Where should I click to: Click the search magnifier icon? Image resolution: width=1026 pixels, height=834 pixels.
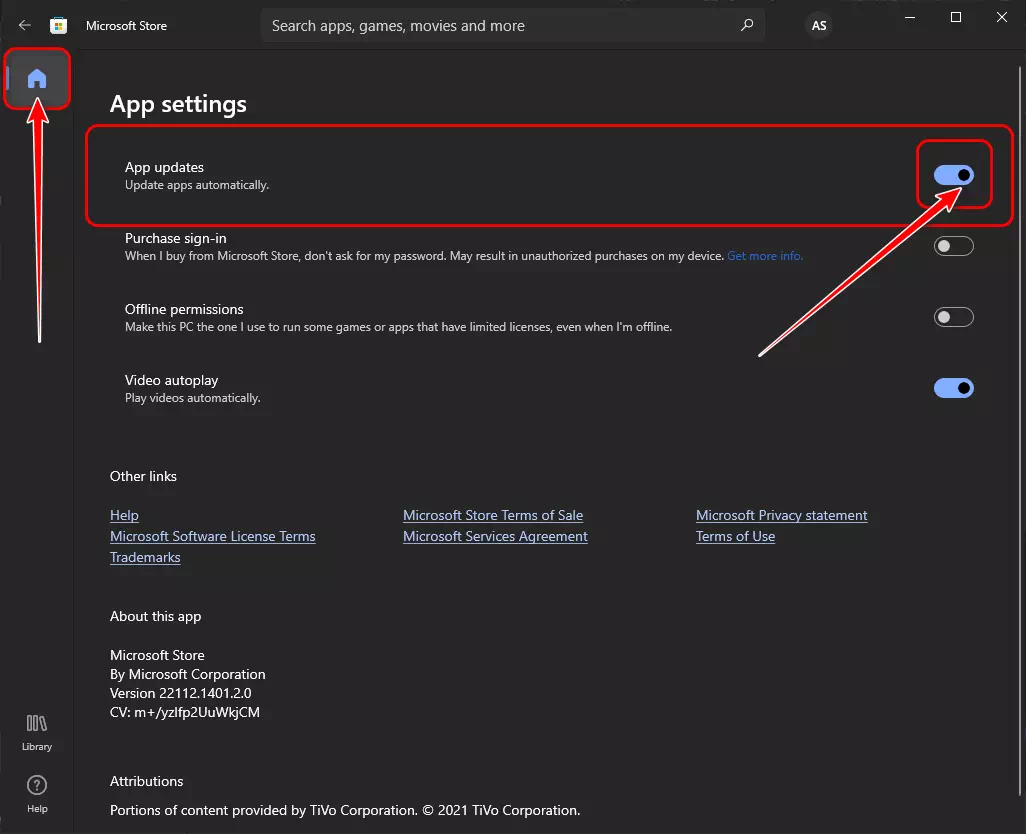coord(747,26)
